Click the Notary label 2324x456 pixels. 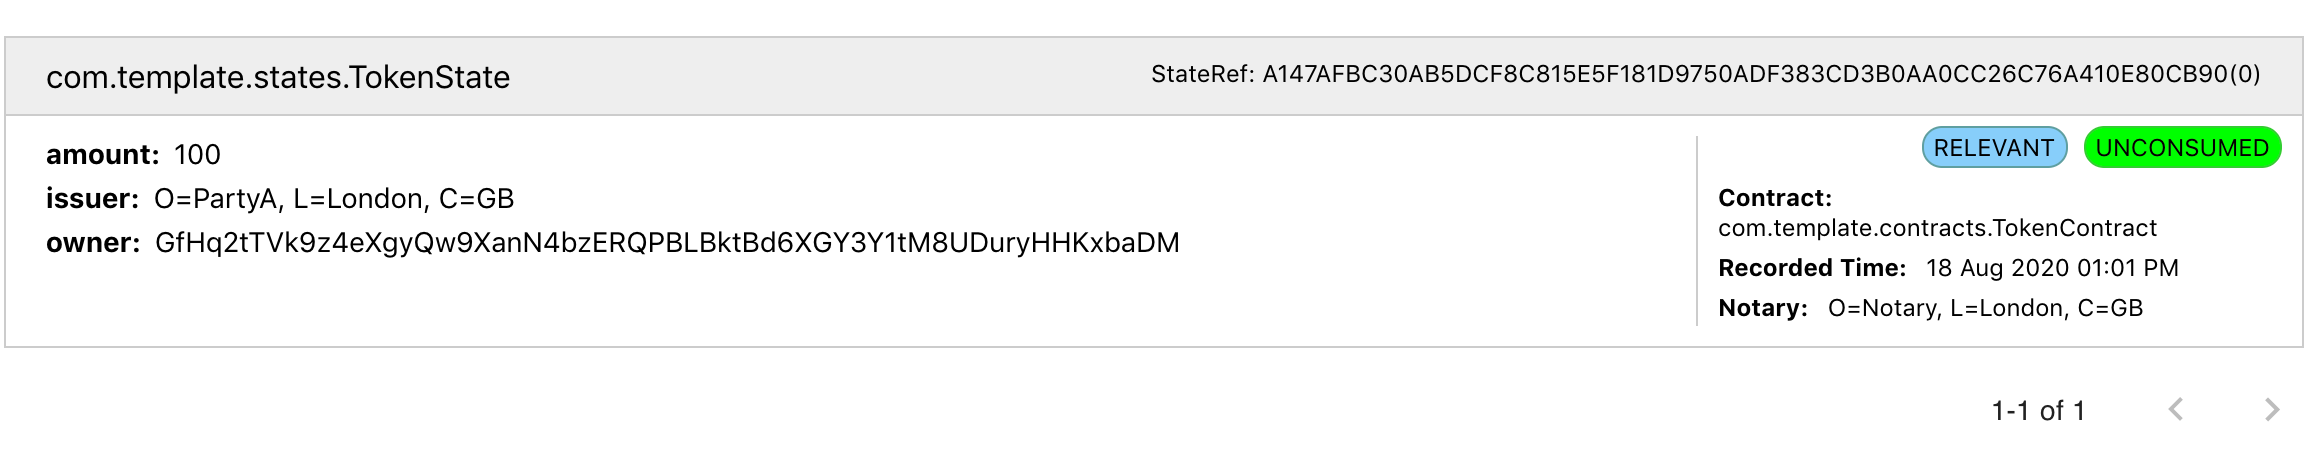point(1763,308)
